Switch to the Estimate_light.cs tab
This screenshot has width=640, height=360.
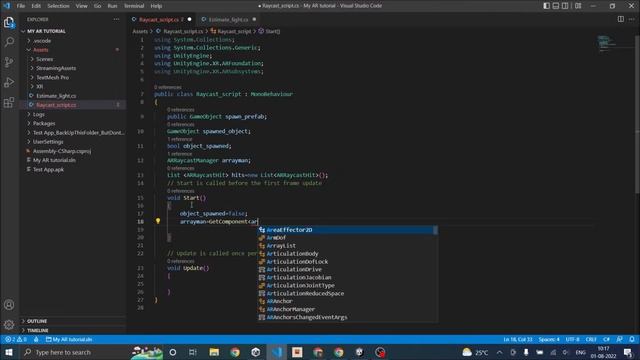[x=228, y=19]
